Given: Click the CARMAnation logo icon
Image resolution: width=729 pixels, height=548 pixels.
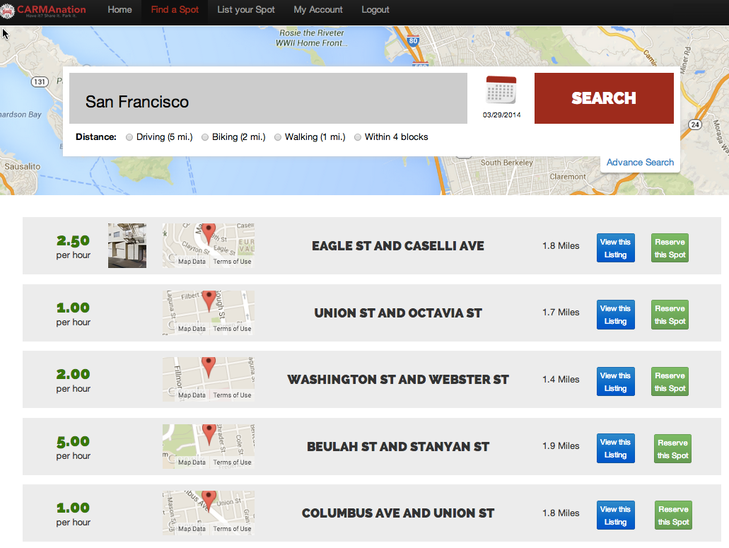Looking at the screenshot, I should point(9,10).
